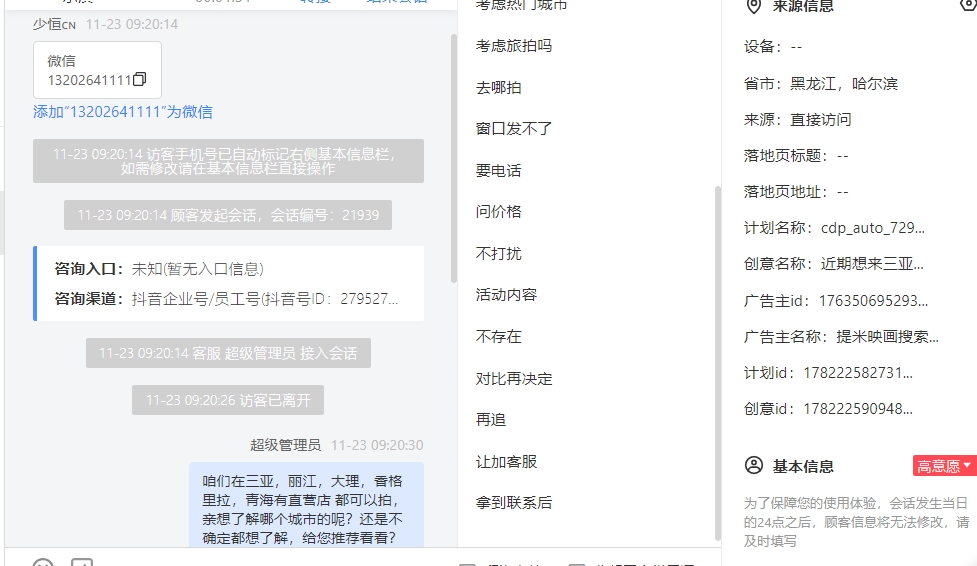Open the 高意愿 intent level dropdown
The image size is (977, 566).
point(945,466)
